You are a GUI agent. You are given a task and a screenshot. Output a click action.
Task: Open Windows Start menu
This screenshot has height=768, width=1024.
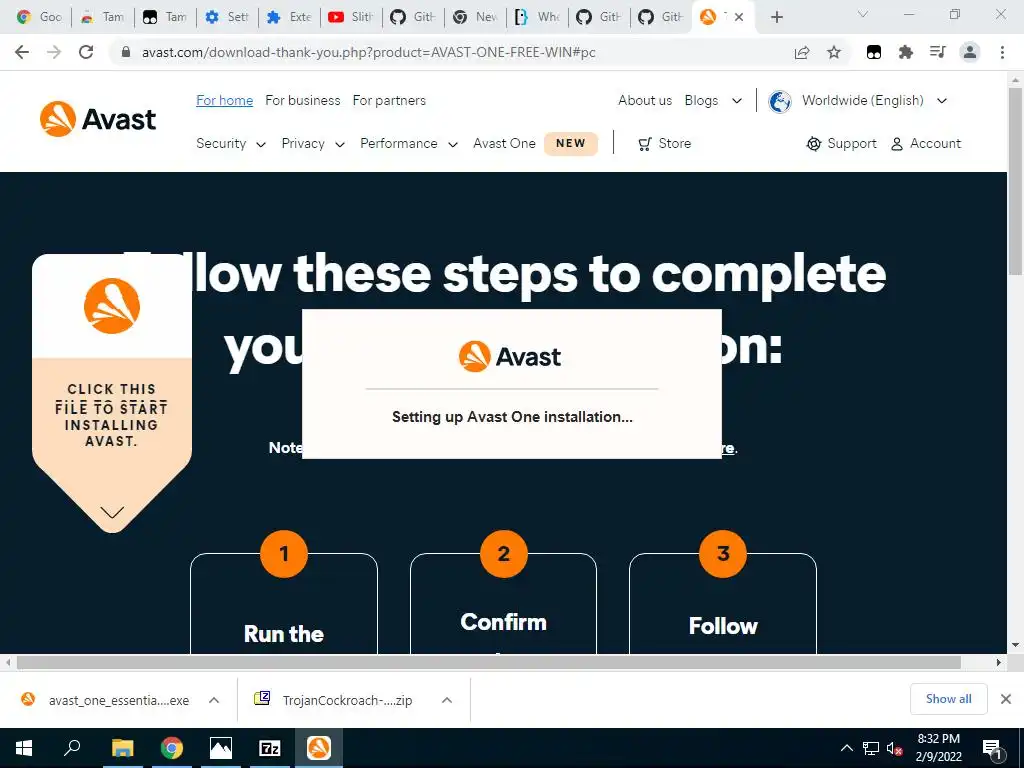[24, 748]
